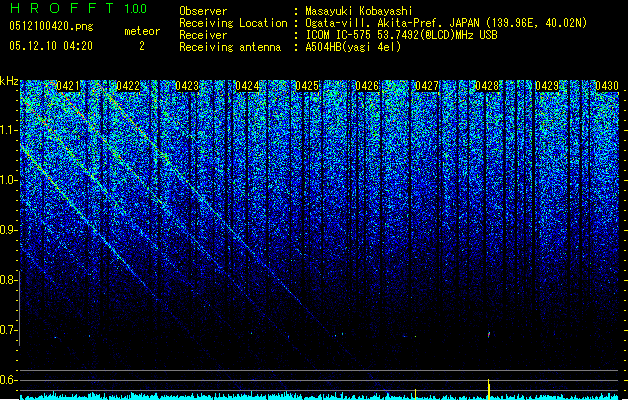Click the 1.0 frequency axis label

pos(8,181)
